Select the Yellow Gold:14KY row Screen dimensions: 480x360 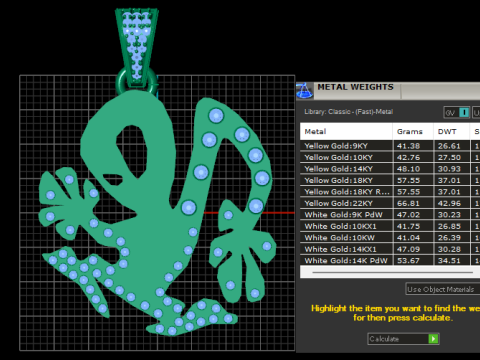point(390,169)
